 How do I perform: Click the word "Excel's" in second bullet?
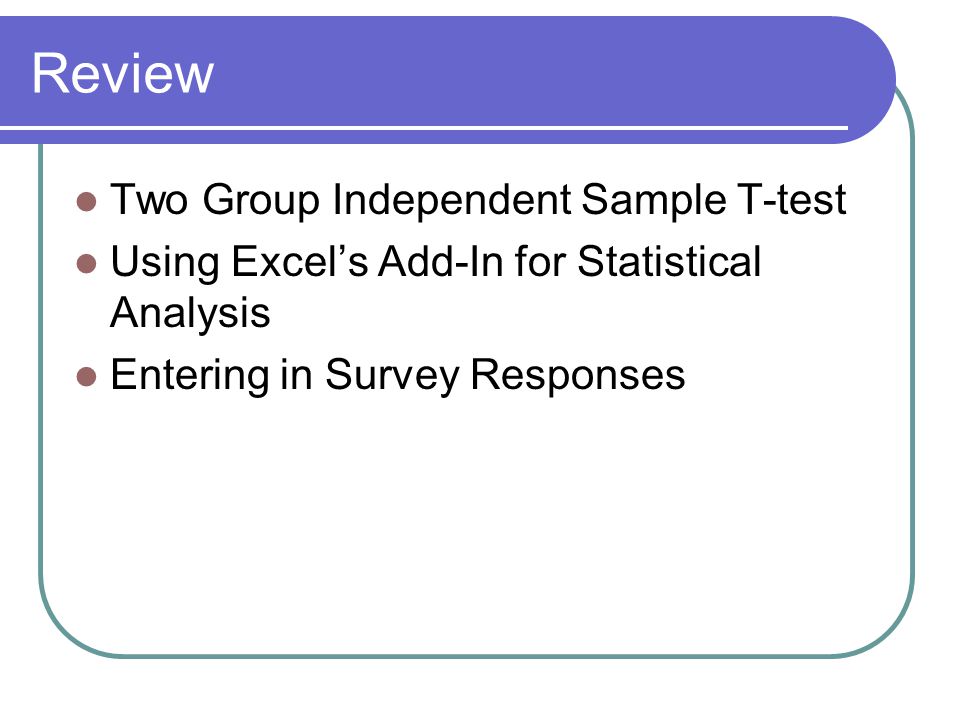tap(301, 261)
